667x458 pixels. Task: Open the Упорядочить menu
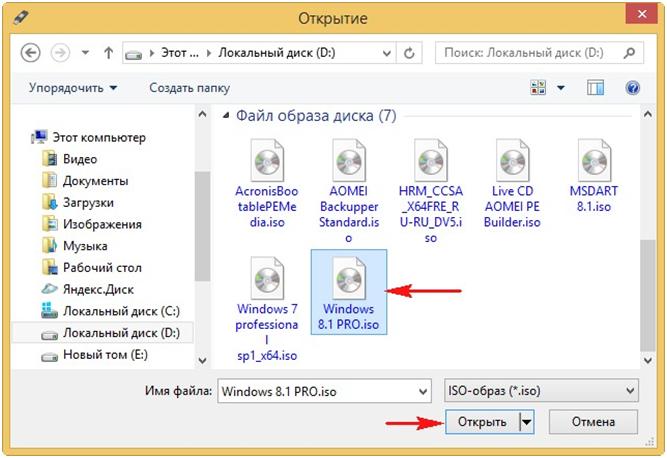pos(73,88)
